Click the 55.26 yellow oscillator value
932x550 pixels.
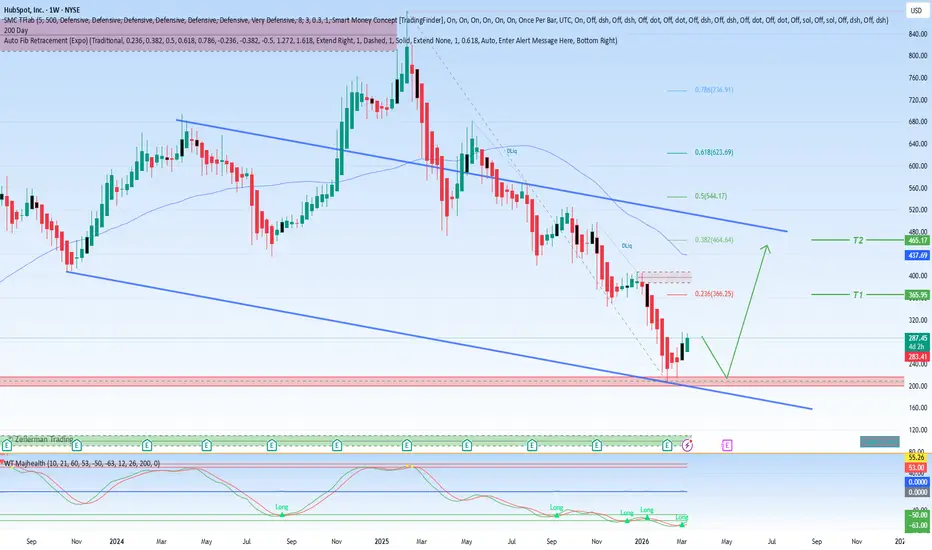click(917, 457)
